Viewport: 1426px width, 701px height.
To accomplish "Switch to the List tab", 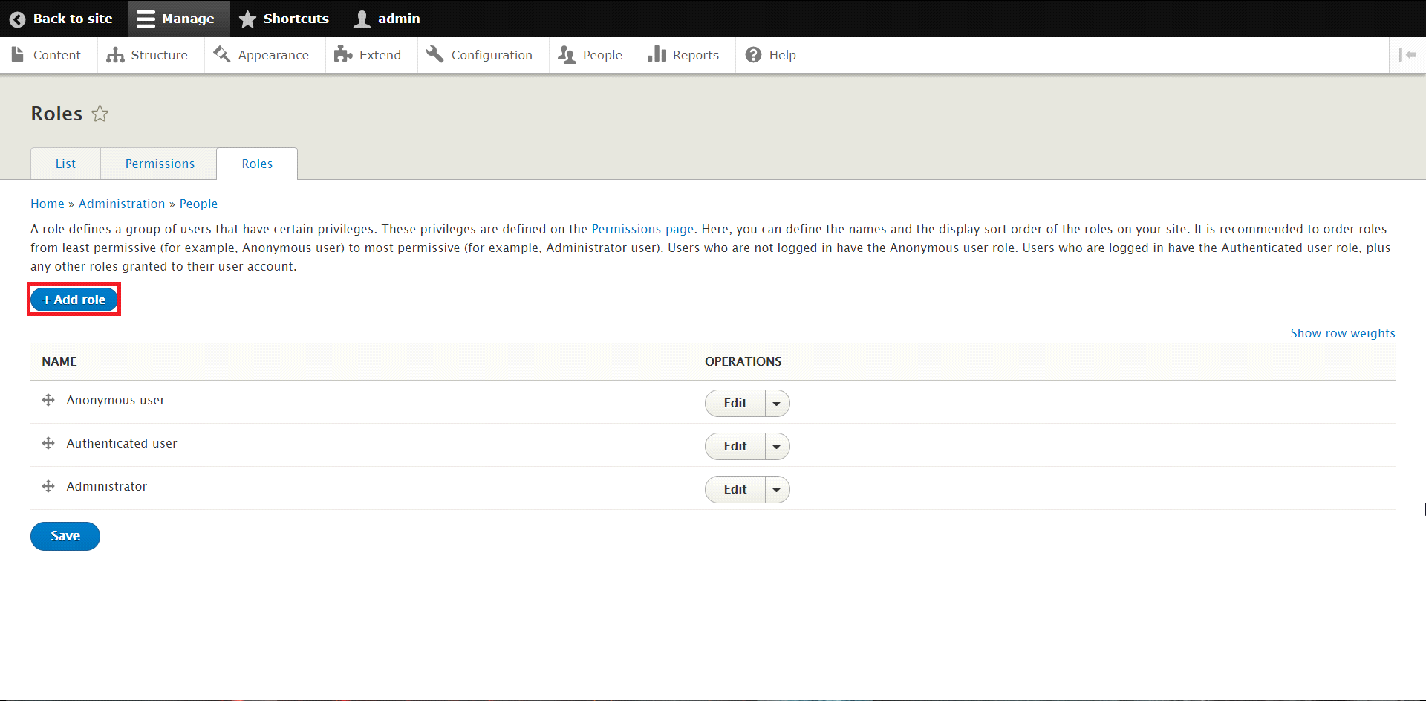I will click(65, 163).
